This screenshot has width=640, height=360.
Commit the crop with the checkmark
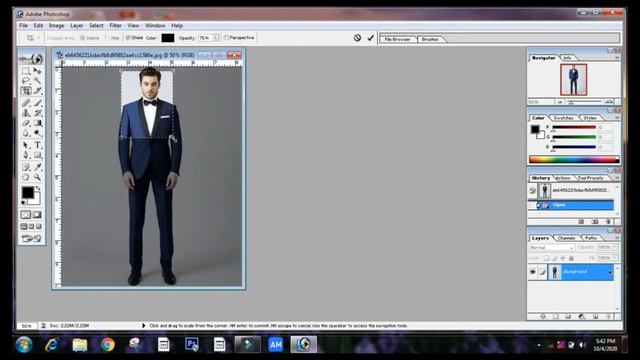tap(371, 38)
